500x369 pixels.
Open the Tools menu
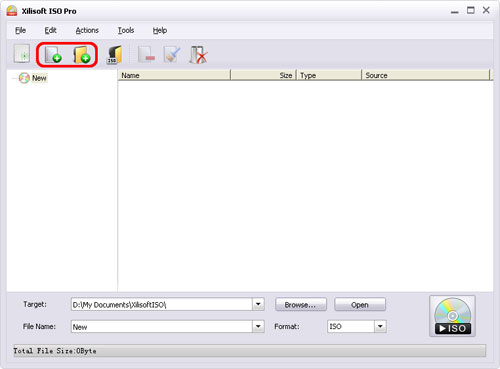click(x=126, y=30)
